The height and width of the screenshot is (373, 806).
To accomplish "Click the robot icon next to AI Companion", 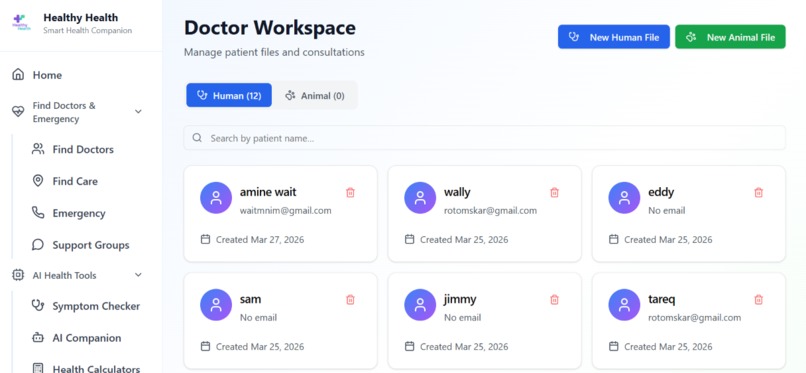I will tap(38, 338).
